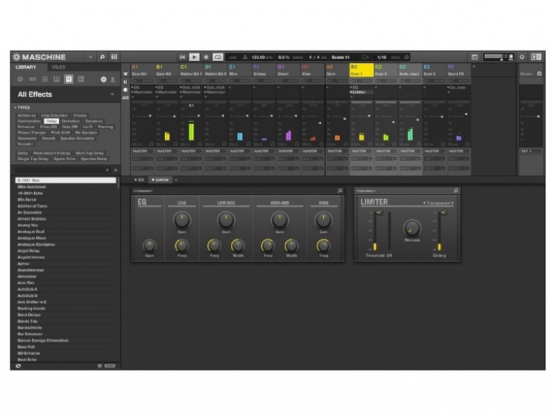Open search via the magnifier icon beside MASCHINE
The width and height of the screenshot is (555, 416).
tap(102, 57)
